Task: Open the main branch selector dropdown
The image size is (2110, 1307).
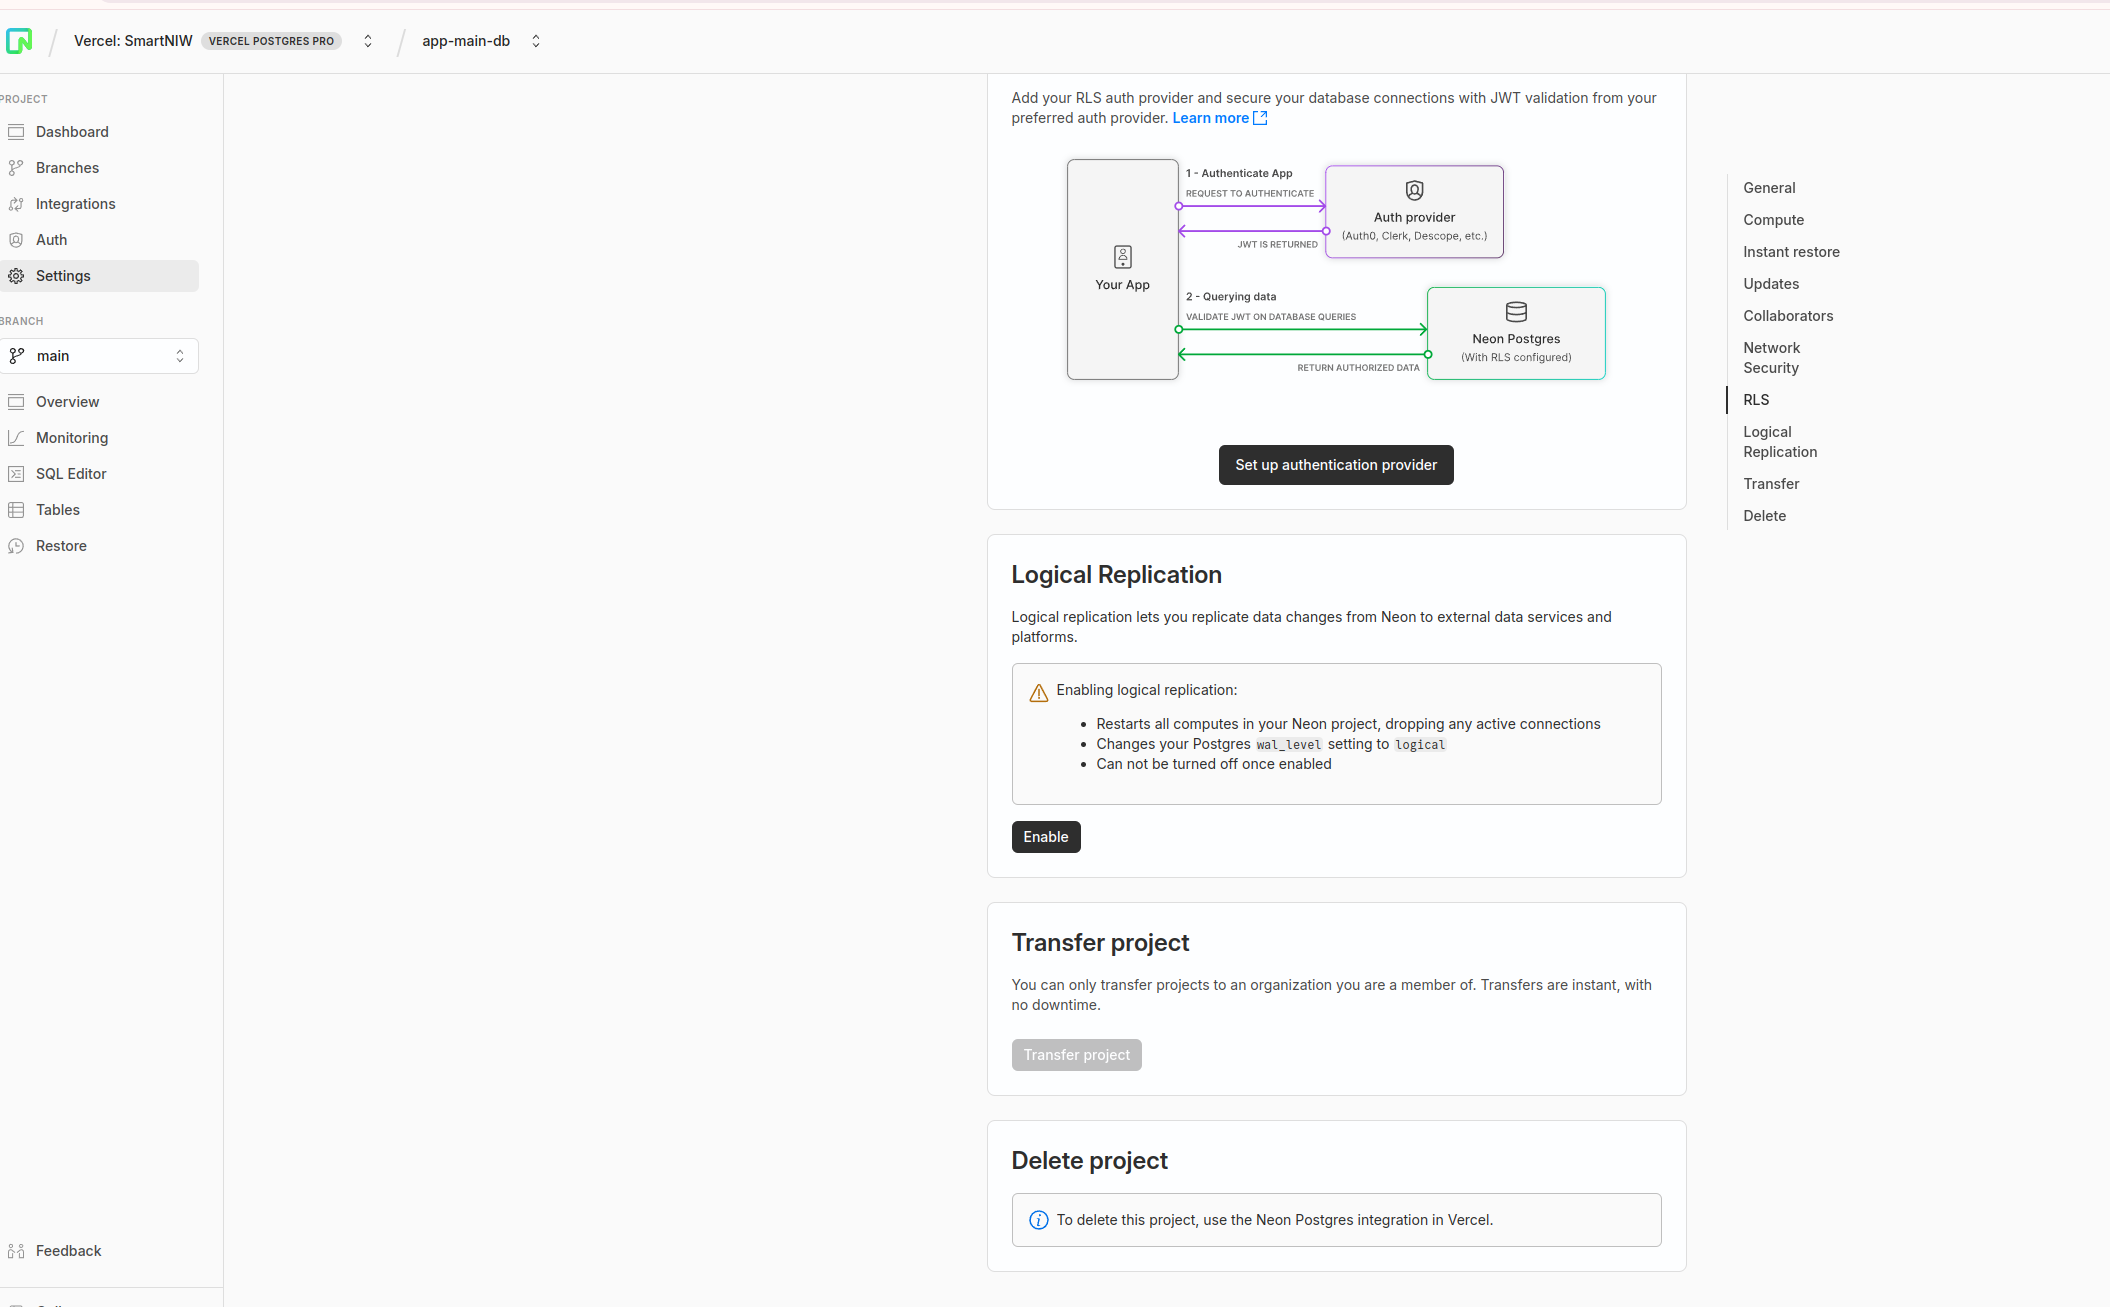Action: tap(100, 356)
